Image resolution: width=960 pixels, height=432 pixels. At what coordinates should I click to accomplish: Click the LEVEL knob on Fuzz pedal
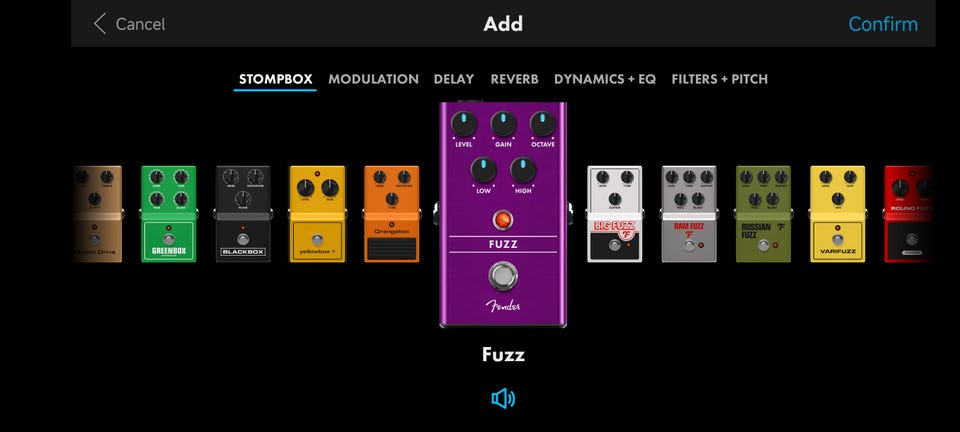coord(463,124)
